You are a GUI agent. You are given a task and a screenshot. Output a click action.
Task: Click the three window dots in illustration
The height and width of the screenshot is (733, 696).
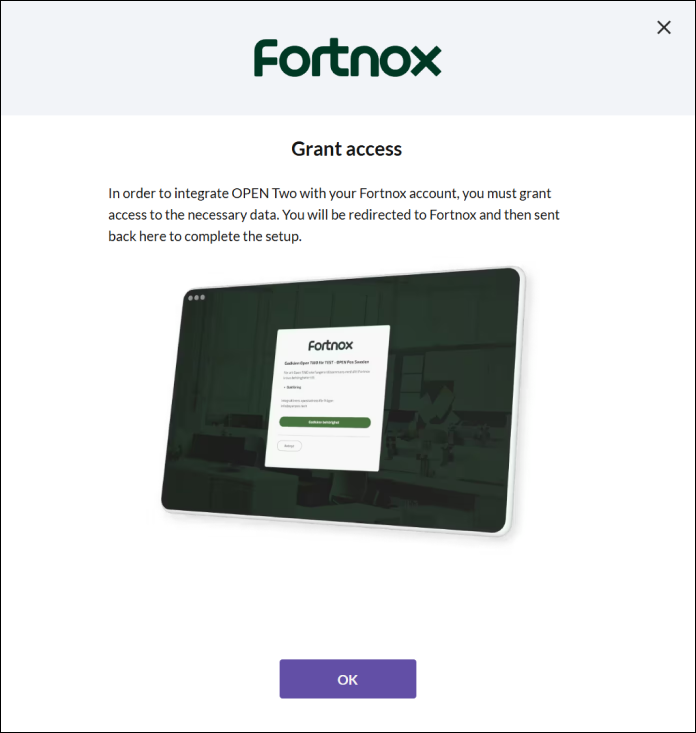pos(196,297)
